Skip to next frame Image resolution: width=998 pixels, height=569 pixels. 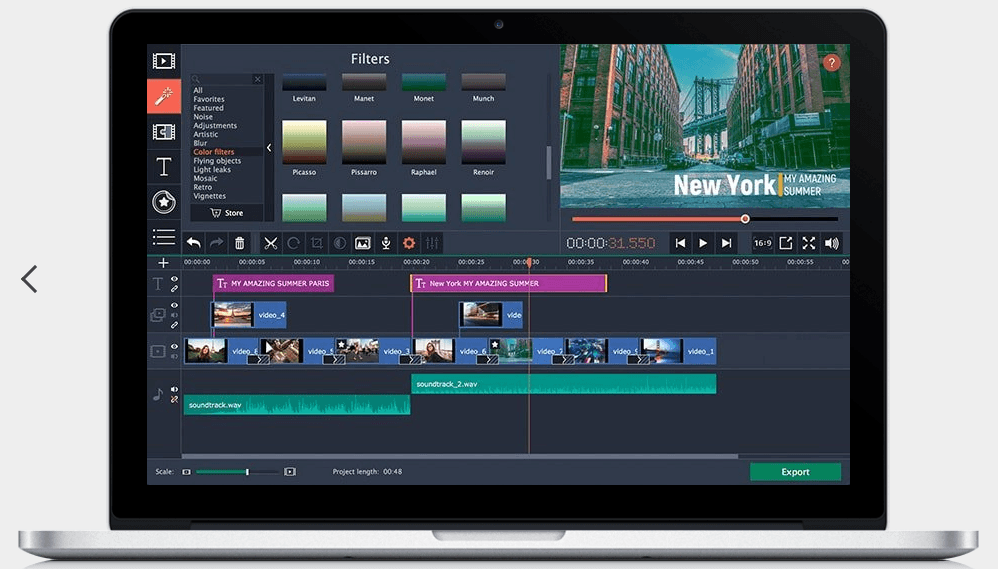[726, 242]
